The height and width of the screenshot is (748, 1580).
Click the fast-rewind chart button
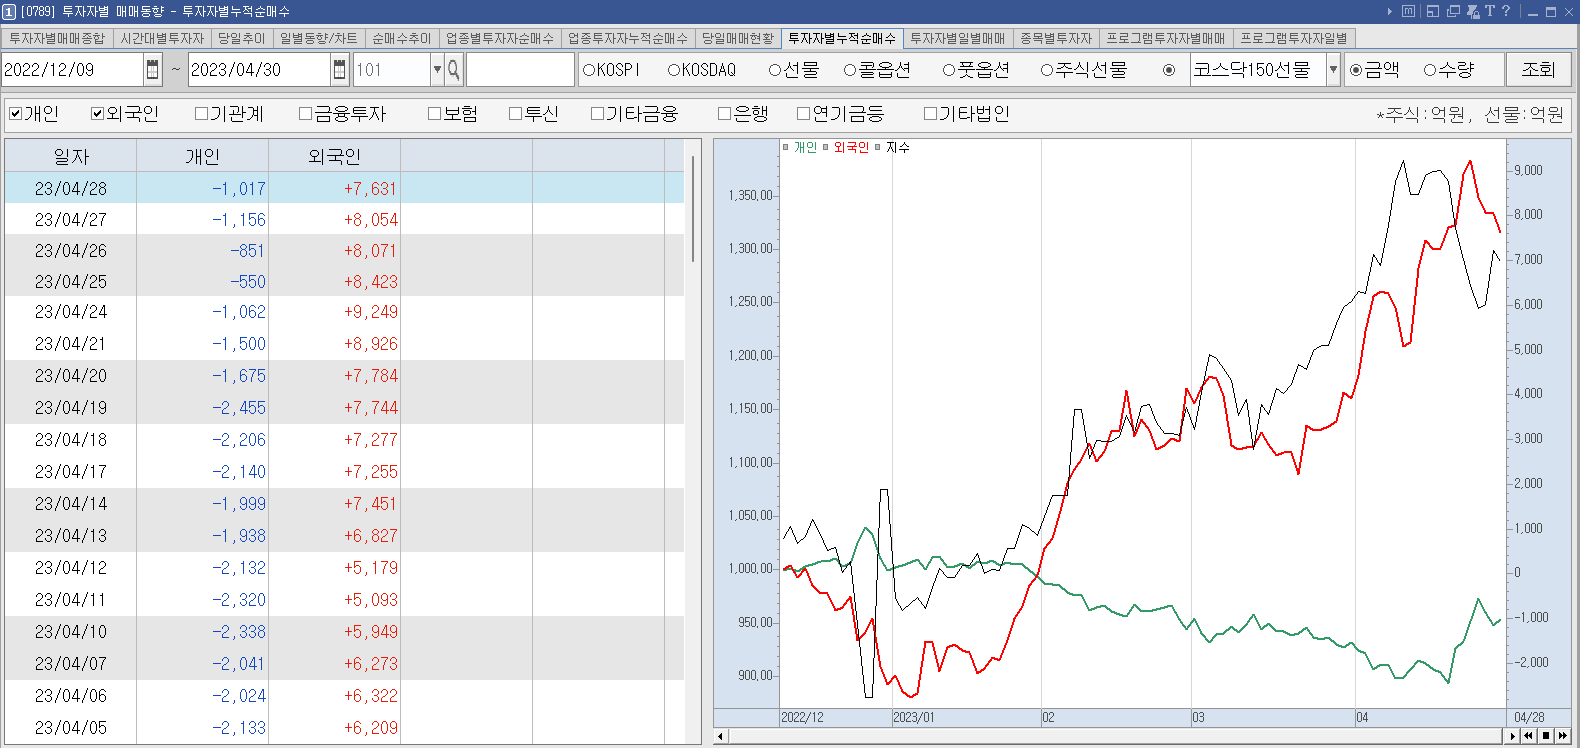tap(1528, 736)
